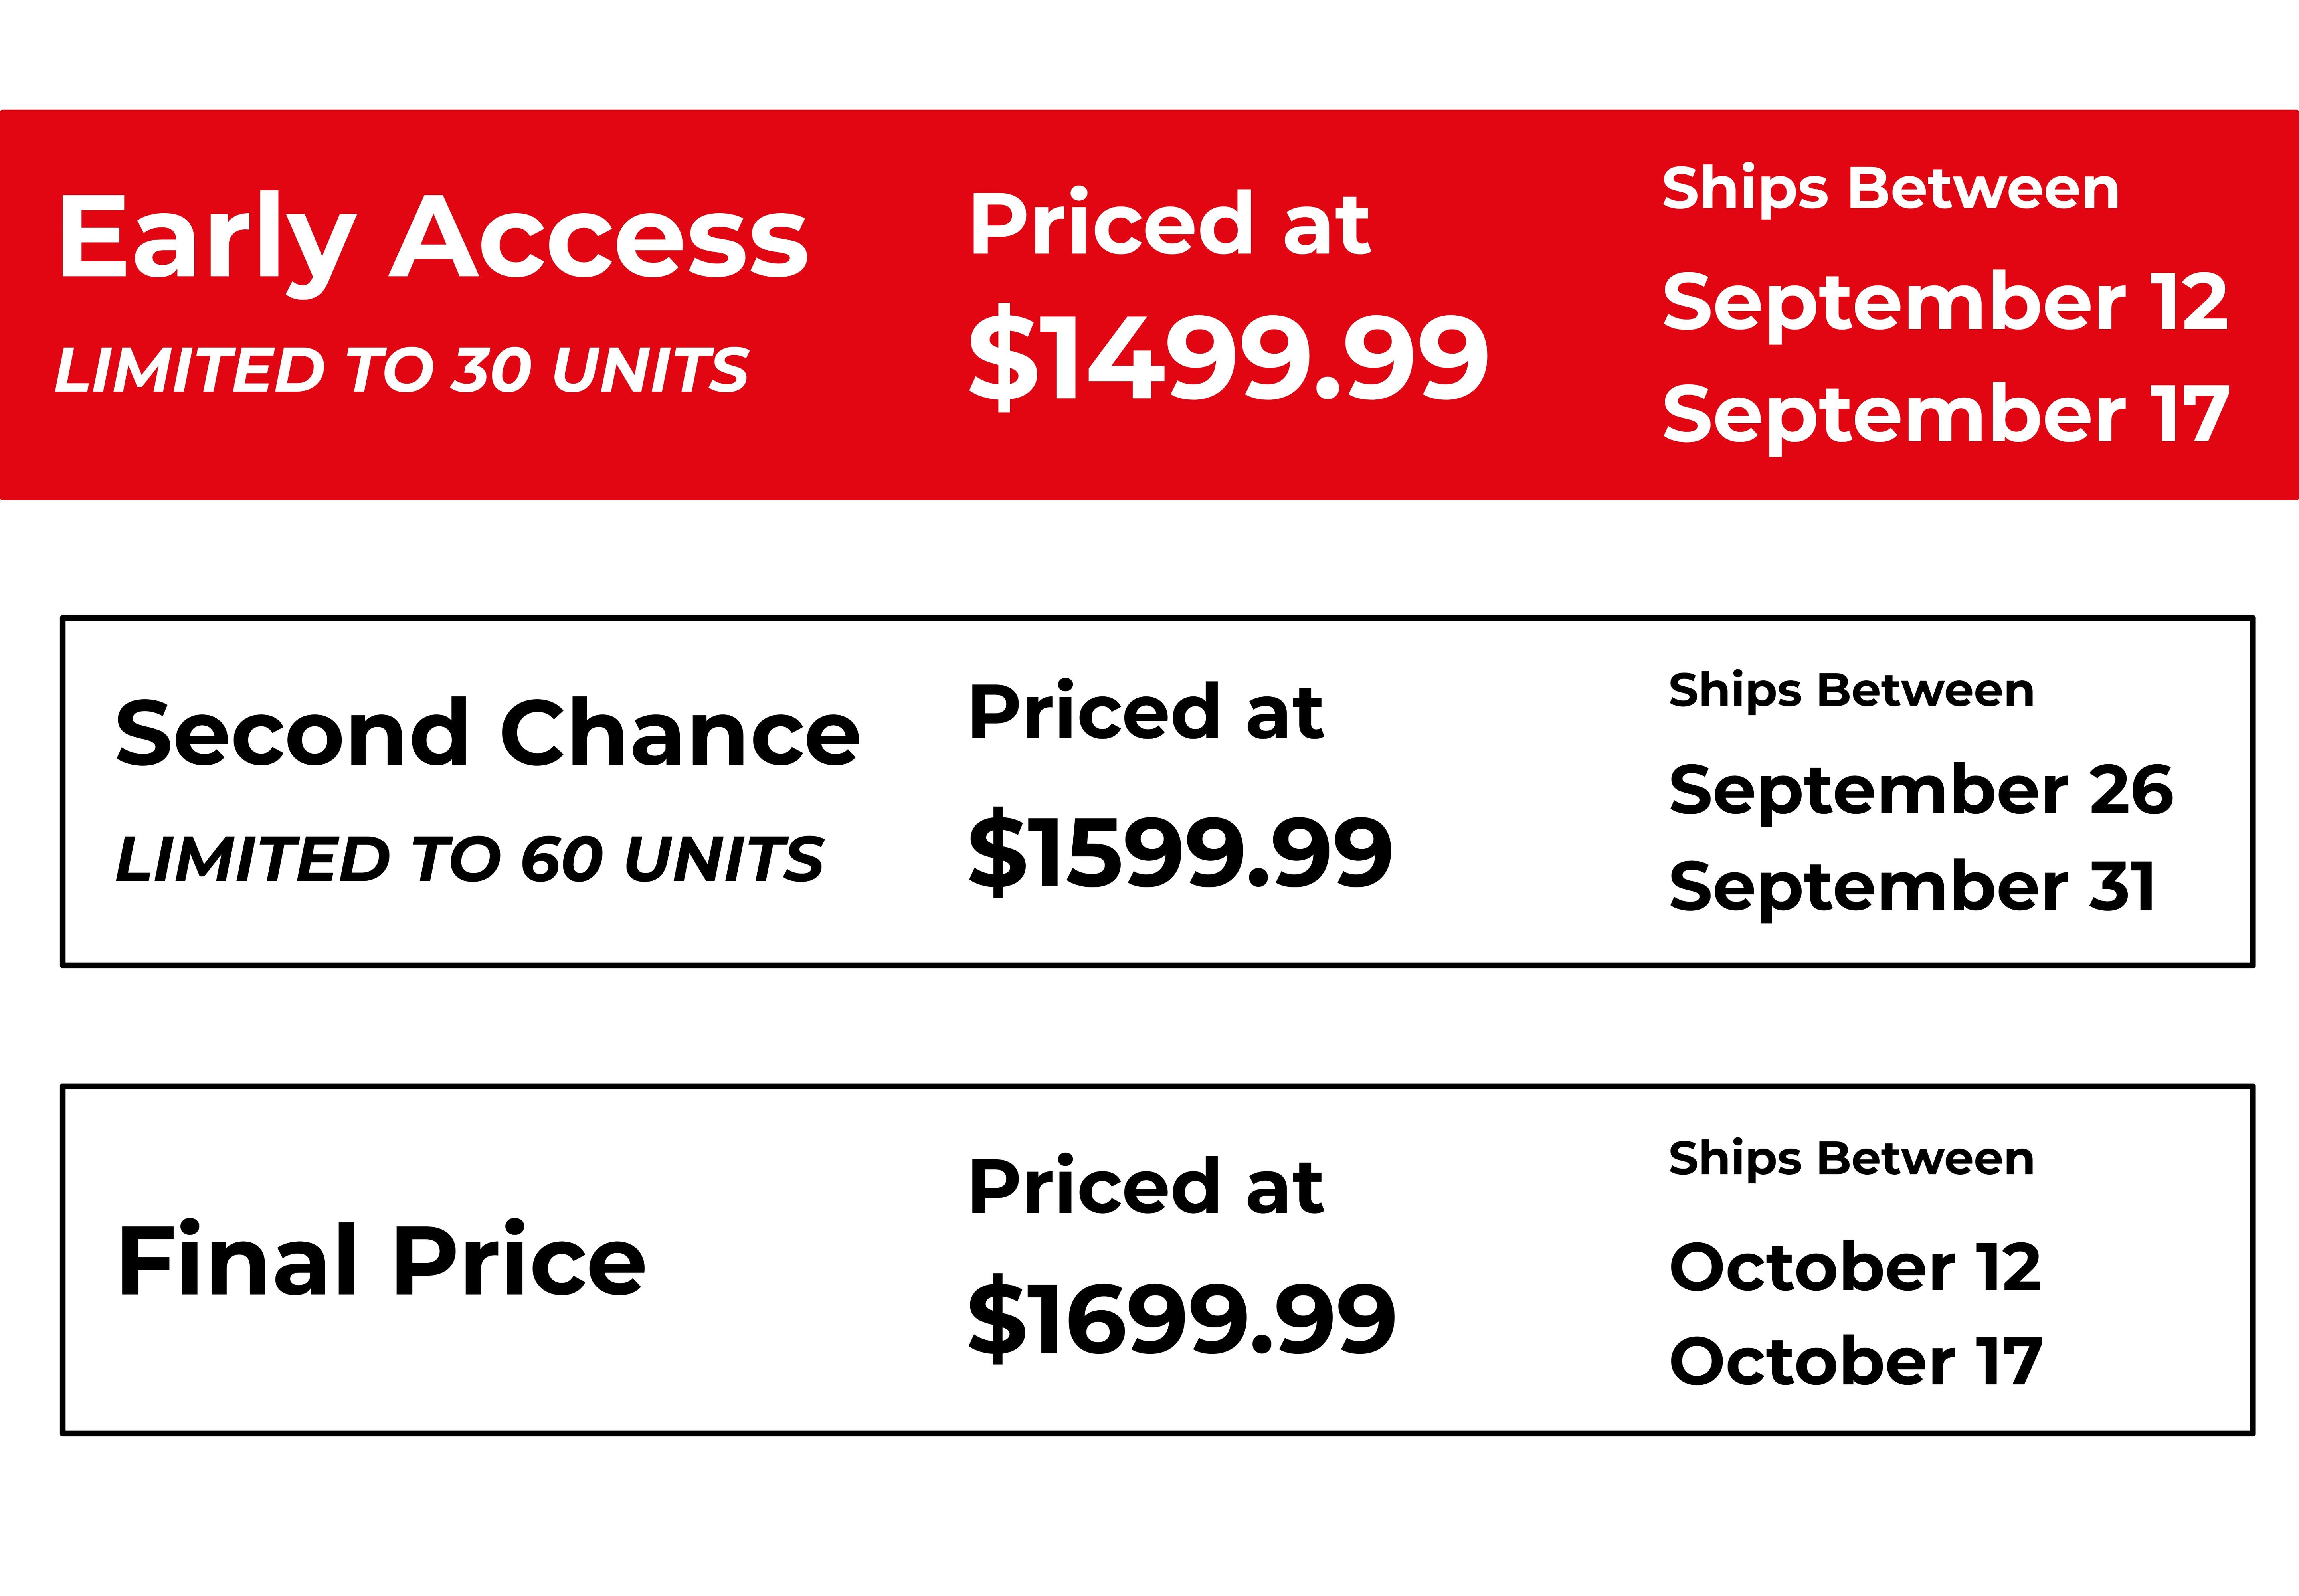Choose the Second Chance tier title
The image size is (2299, 1596).
[x=487, y=733]
